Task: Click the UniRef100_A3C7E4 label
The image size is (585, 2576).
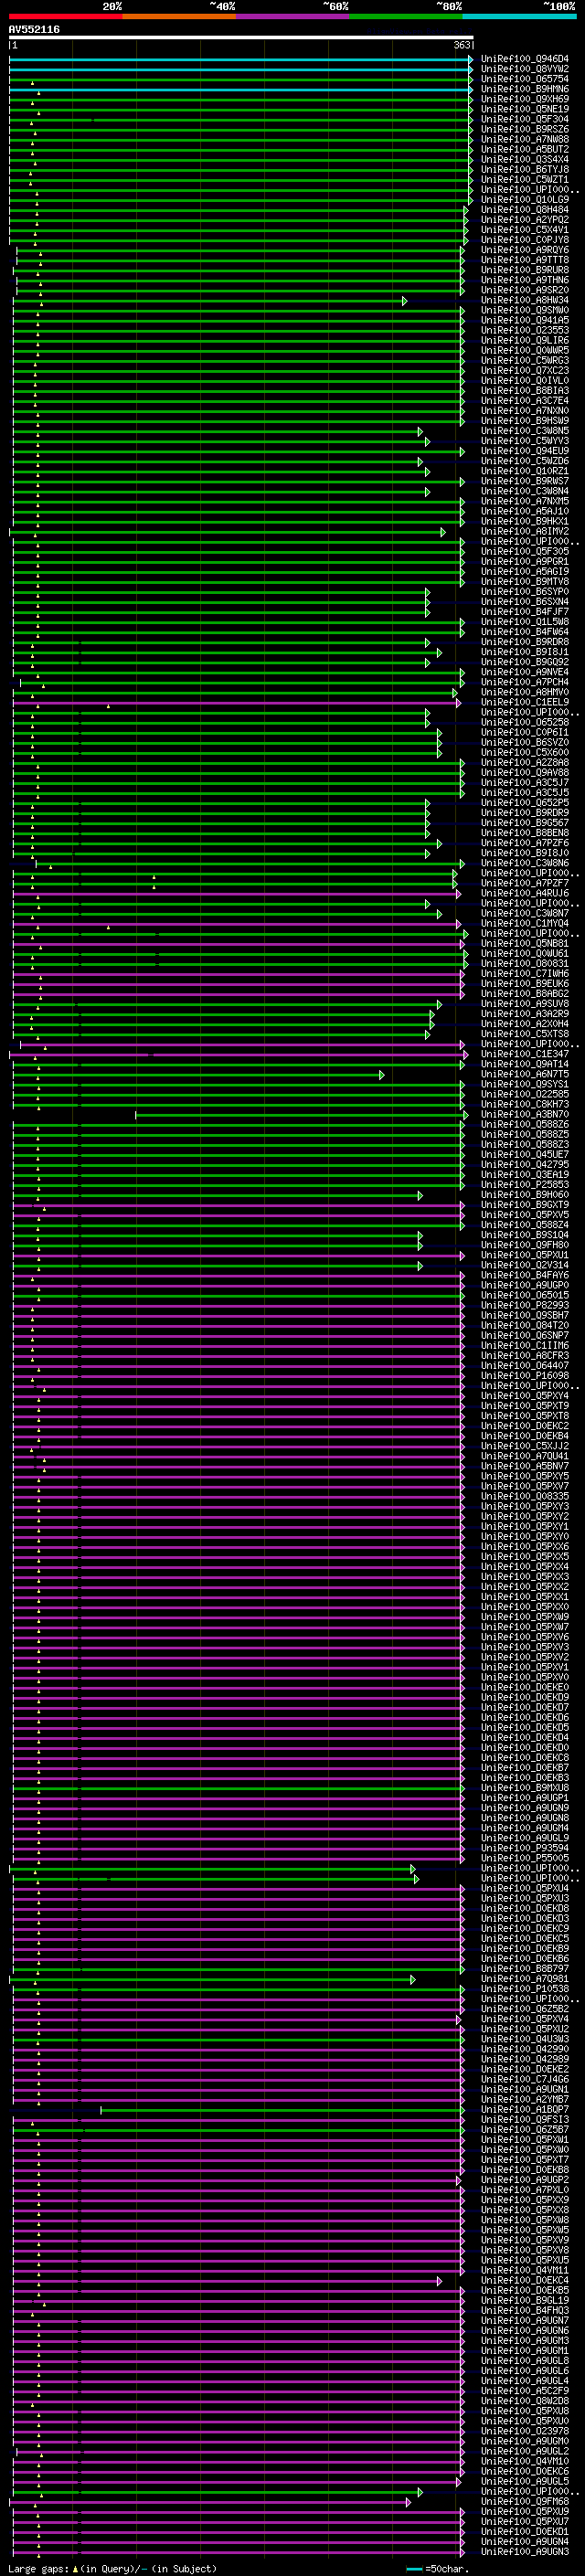Action: (525, 401)
